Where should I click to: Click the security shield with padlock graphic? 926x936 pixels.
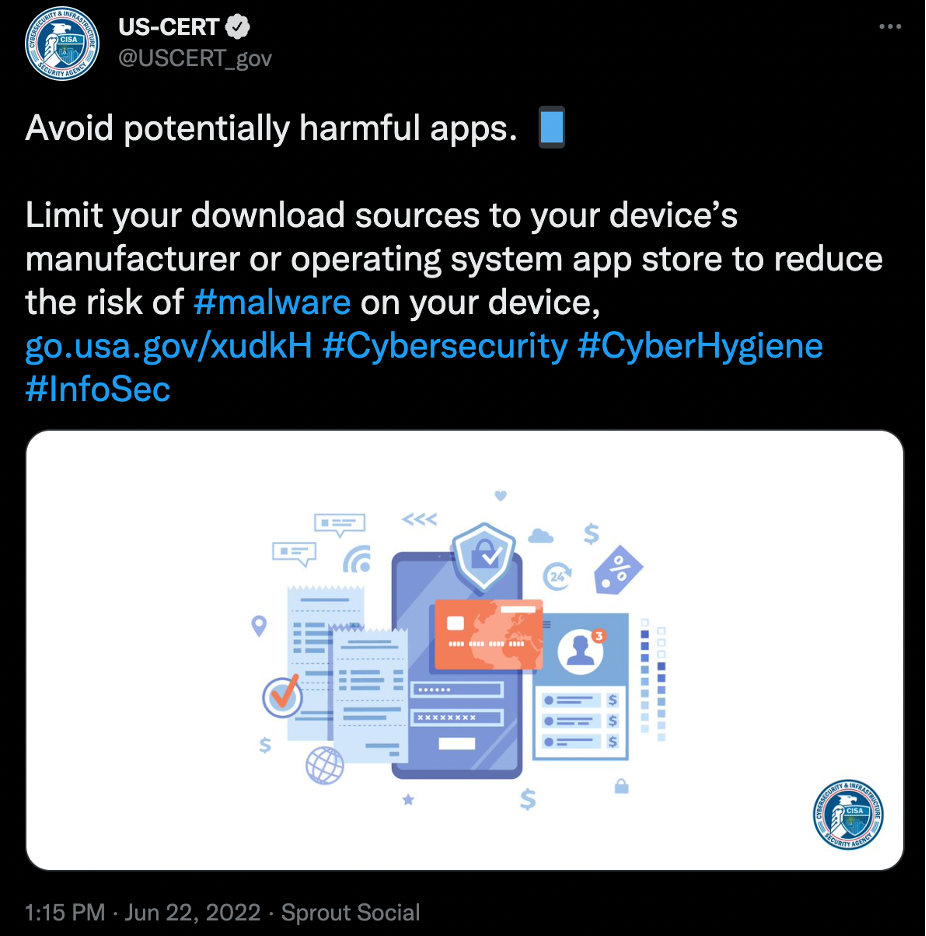[483, 555]
